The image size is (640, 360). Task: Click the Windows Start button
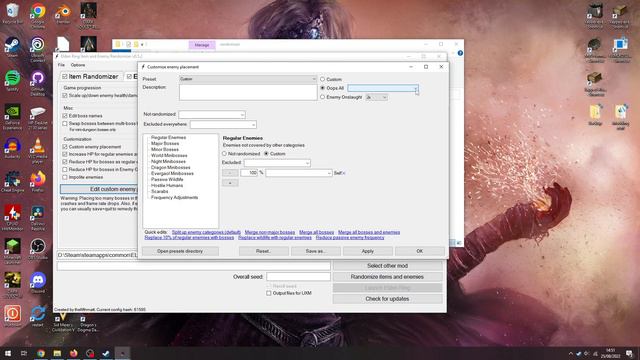point(8,353)
